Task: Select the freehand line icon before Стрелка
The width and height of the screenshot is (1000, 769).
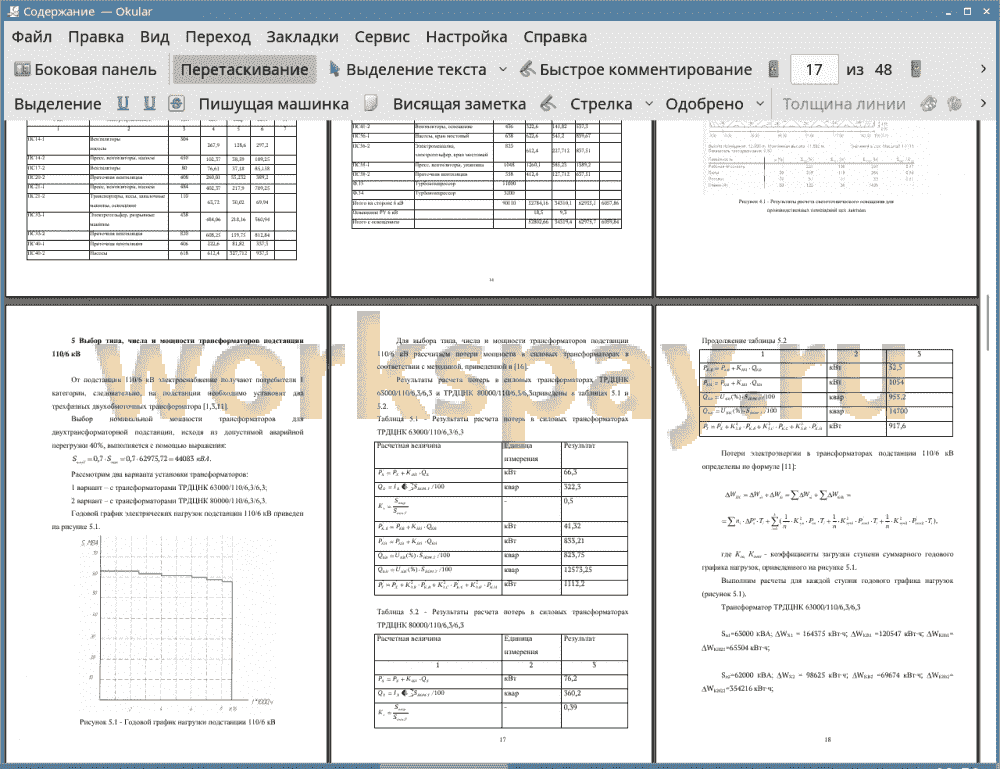Action: tap(548, 103)
